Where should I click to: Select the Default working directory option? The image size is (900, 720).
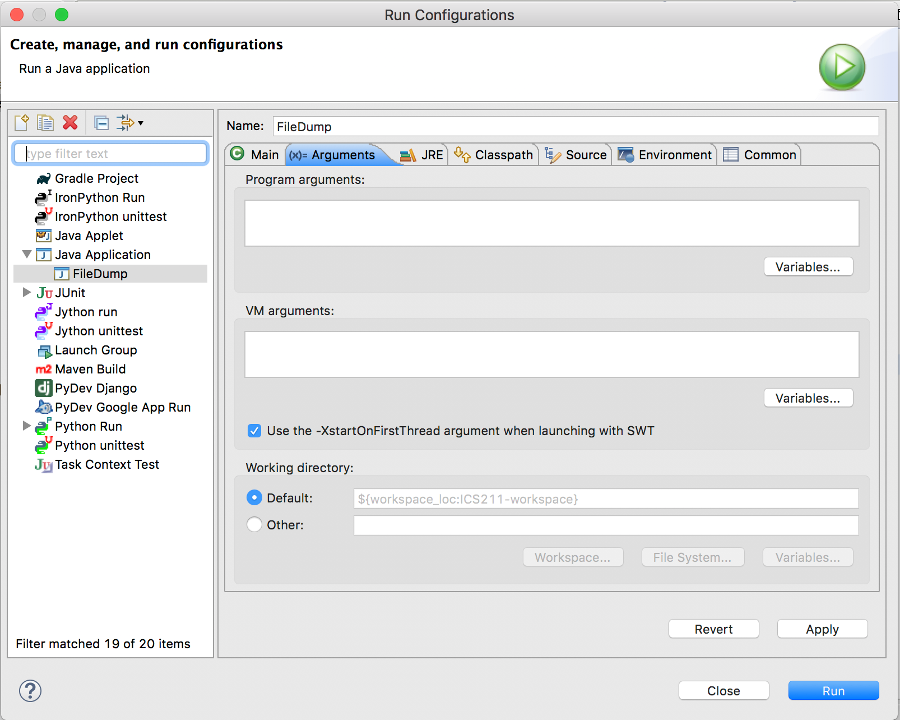254,497
